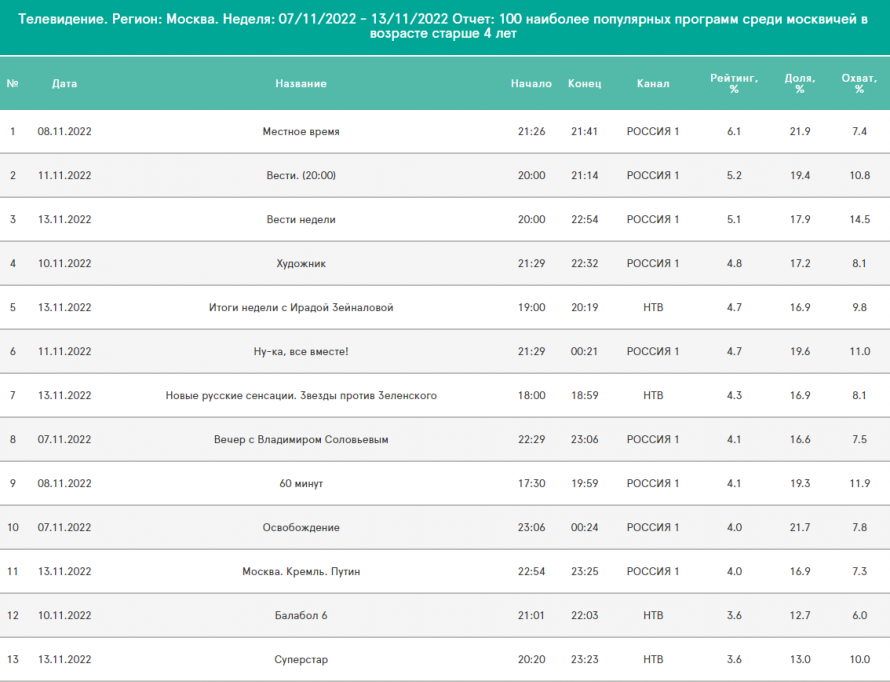Click channel НТВ in 'Суперстар' row
This screenshot has height=682, width=890.
point(653,659)
